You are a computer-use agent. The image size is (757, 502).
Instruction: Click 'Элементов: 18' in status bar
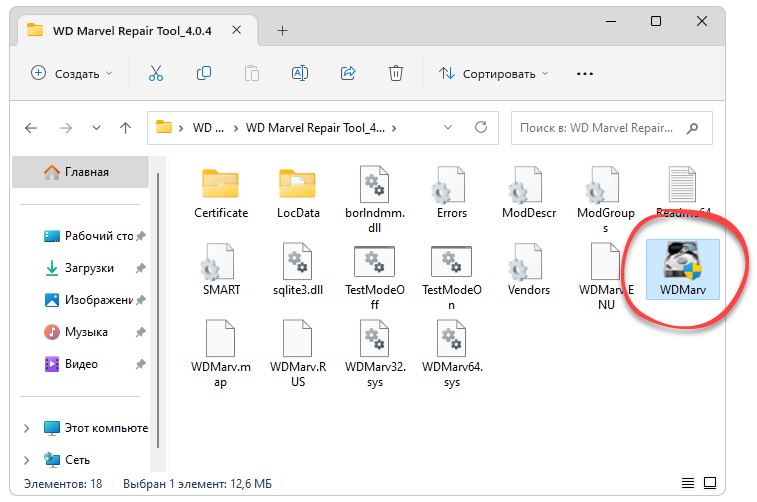tap(63, 483)
